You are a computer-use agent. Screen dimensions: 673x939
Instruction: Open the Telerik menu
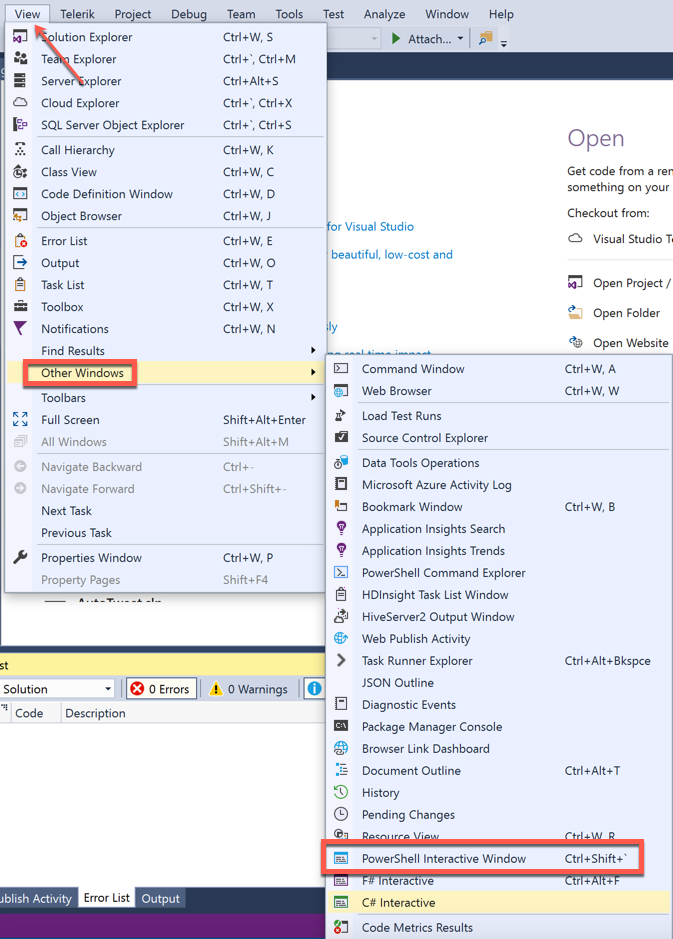click(77, 14)
